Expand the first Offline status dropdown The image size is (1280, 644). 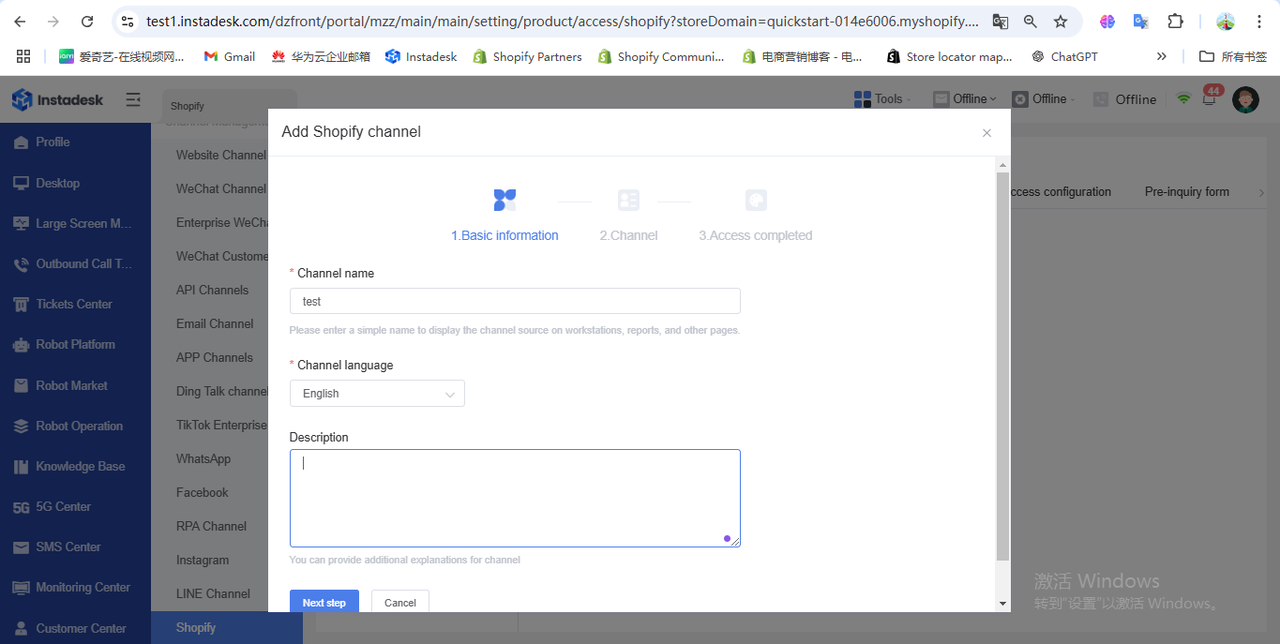966,99
